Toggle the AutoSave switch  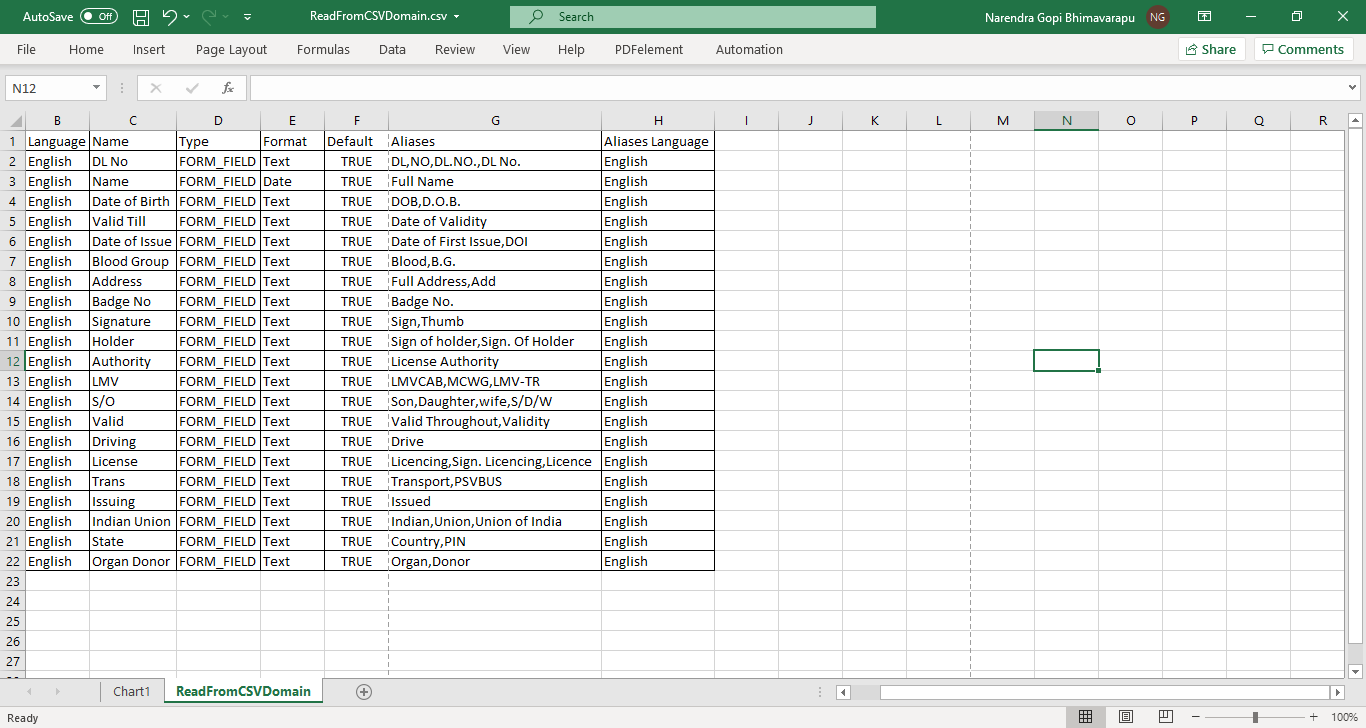pyautogui.click(x=98, y=17)
